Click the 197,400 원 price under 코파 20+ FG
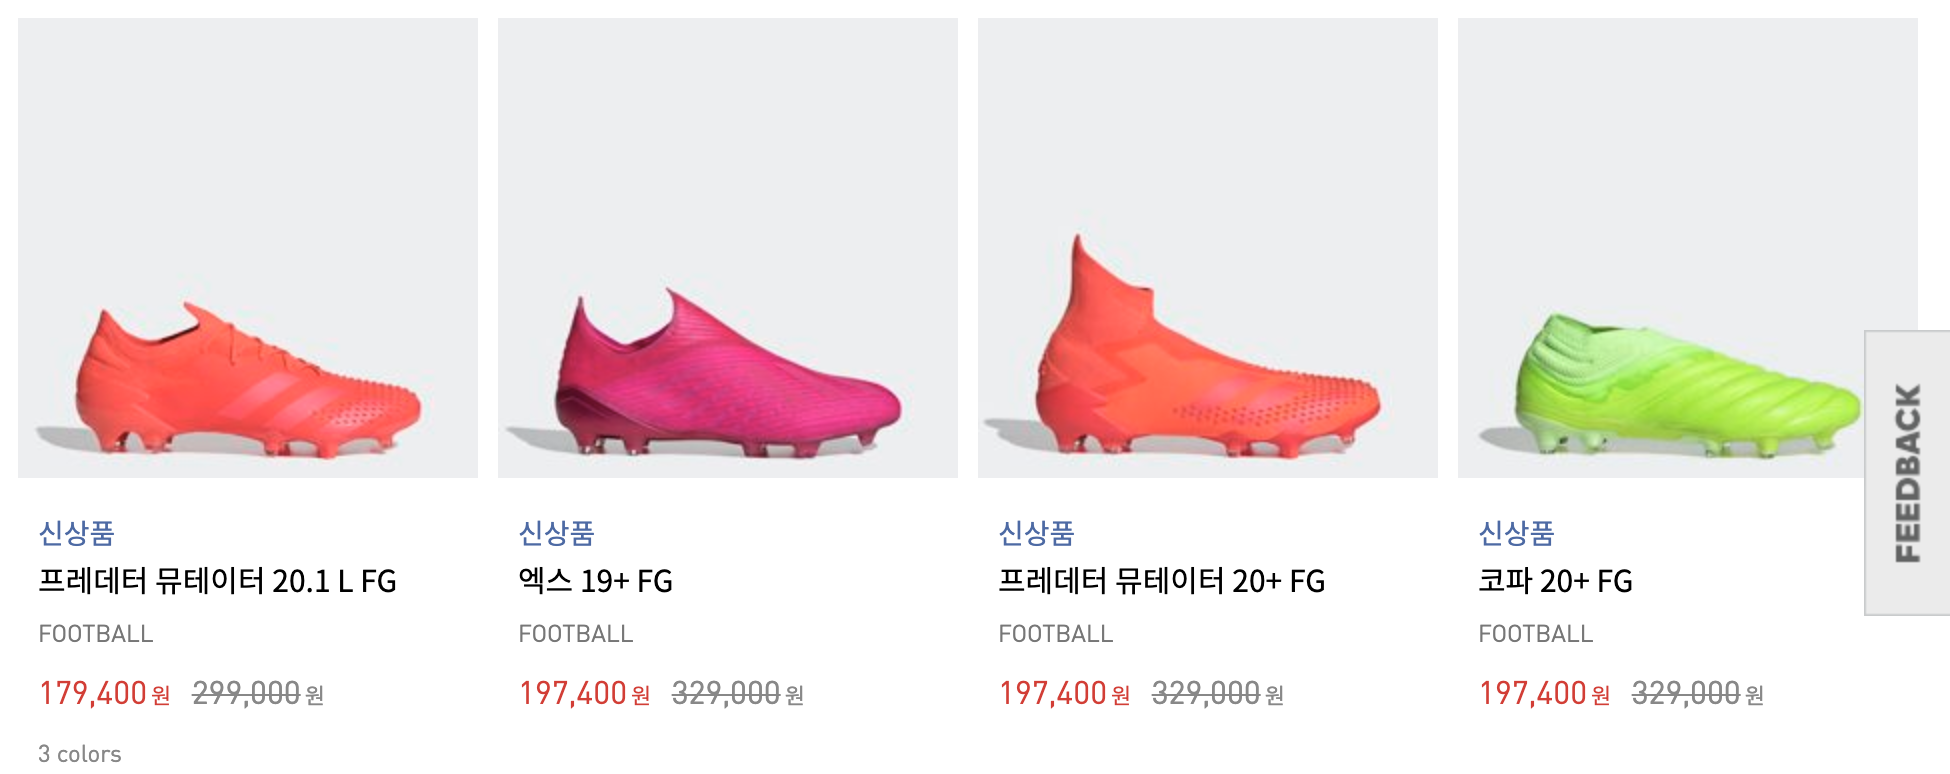 click(x=1544, y=693)
